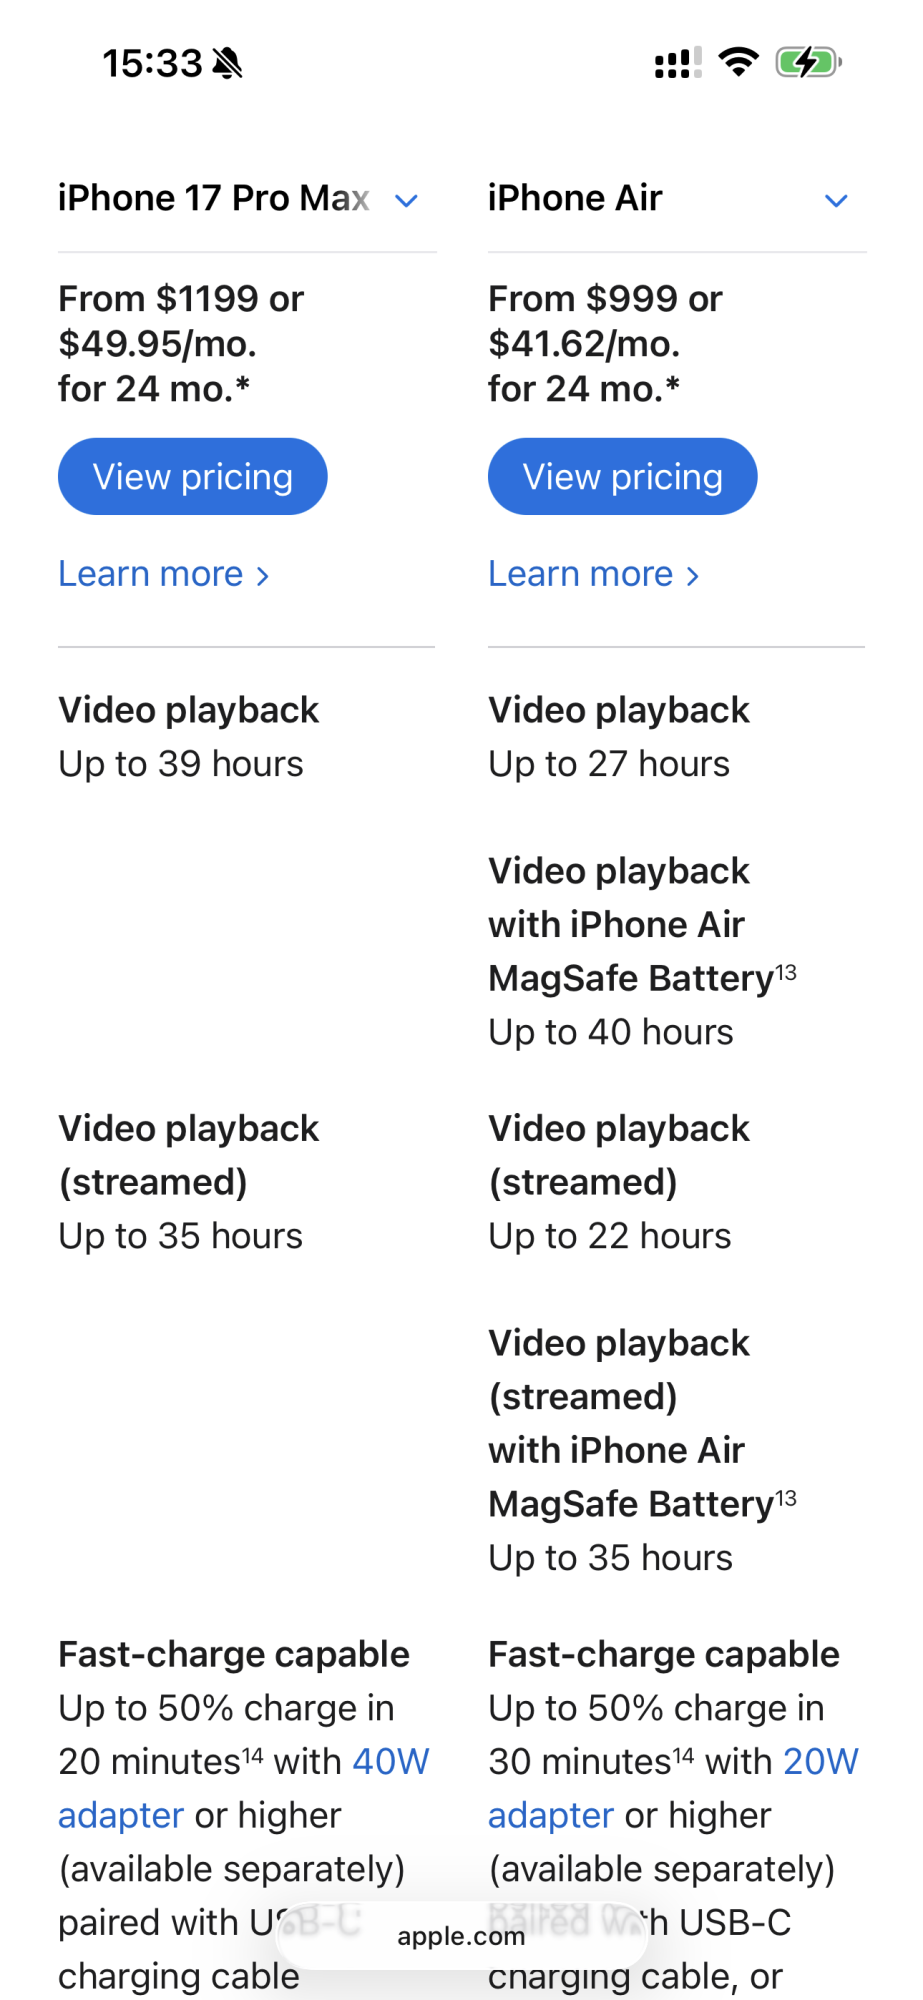Tap the asterisk after $41.62/mo. financing text

672,384
